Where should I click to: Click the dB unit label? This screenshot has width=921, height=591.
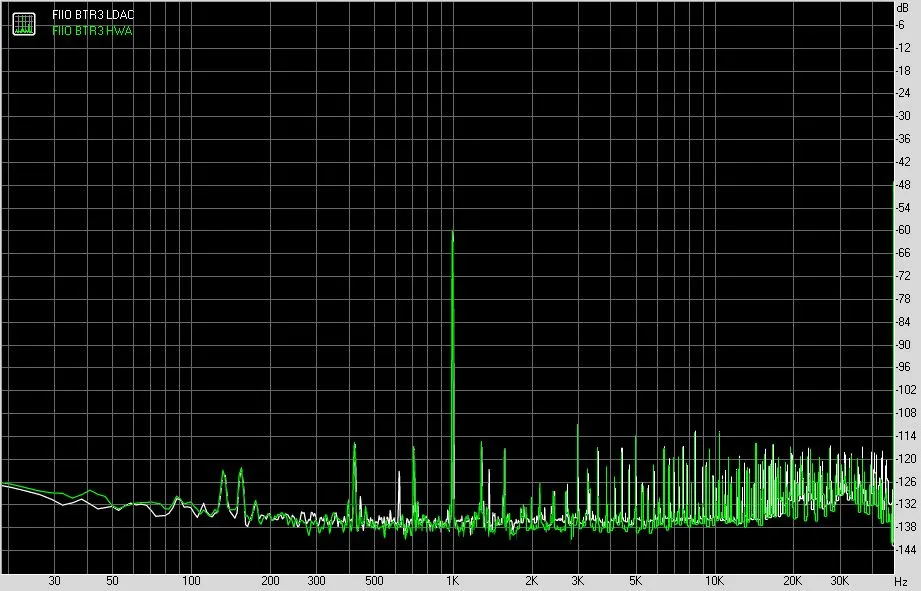point(902,8)
